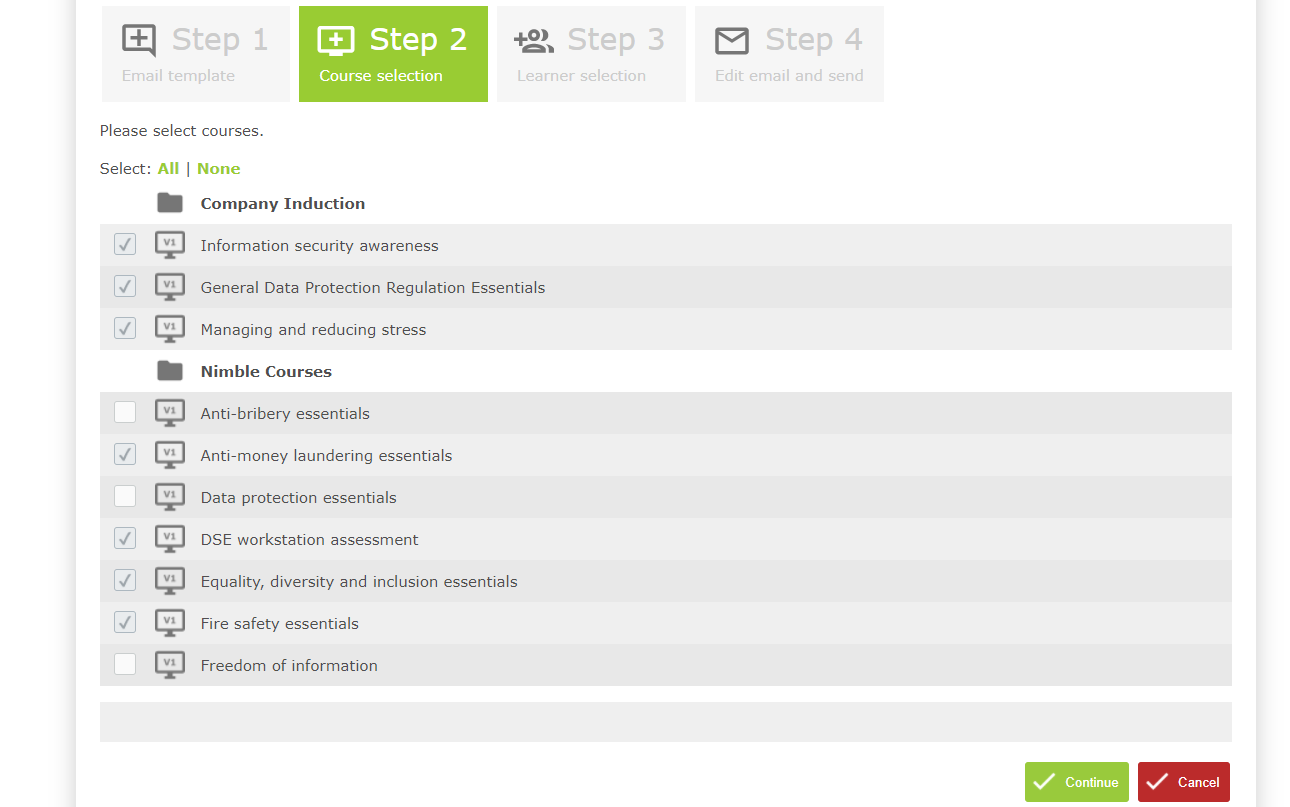Click the Managing and reducing stress course name
Image resolution: width=1290 pixels, height=807 pixels.
pyautogui.click(x=314, y=330)
